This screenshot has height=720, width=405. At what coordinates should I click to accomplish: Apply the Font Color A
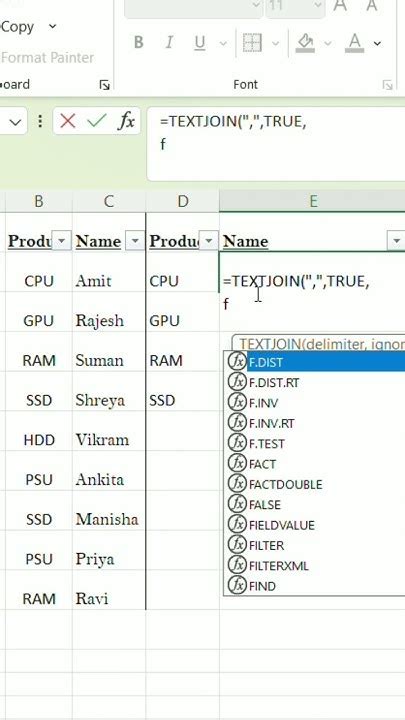coord(354,43)
